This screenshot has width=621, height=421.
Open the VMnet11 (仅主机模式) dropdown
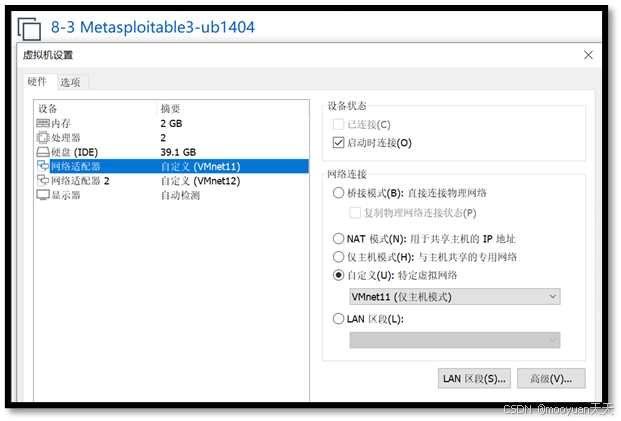coord(455,297)
